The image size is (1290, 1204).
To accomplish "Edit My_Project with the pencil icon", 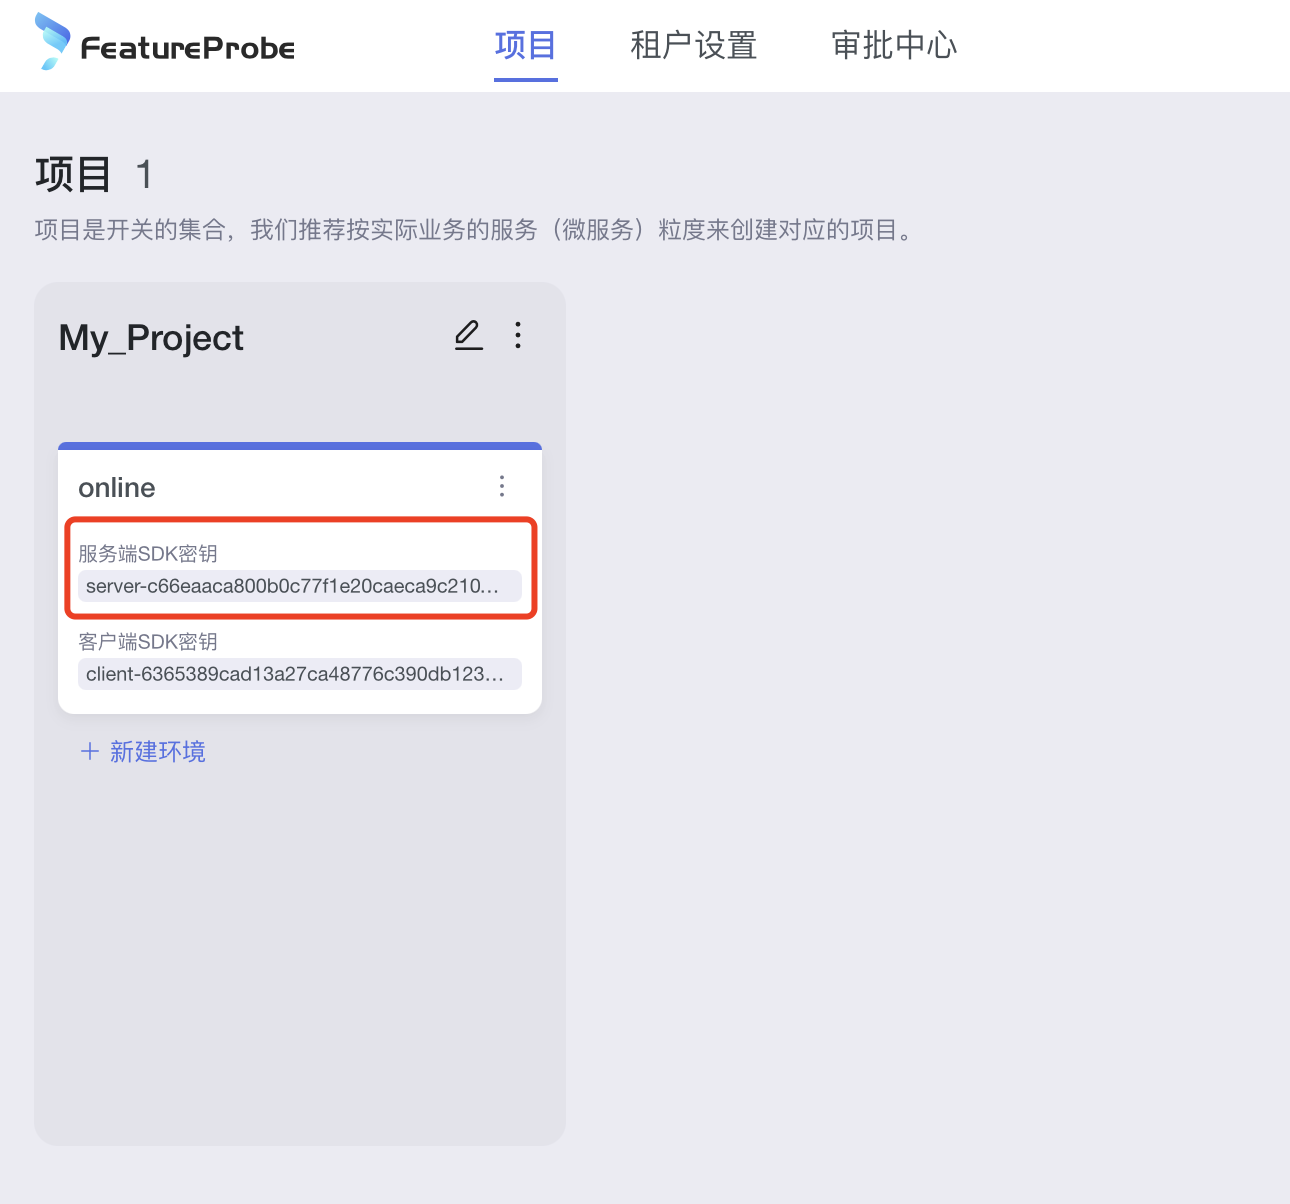I will 468,335.
